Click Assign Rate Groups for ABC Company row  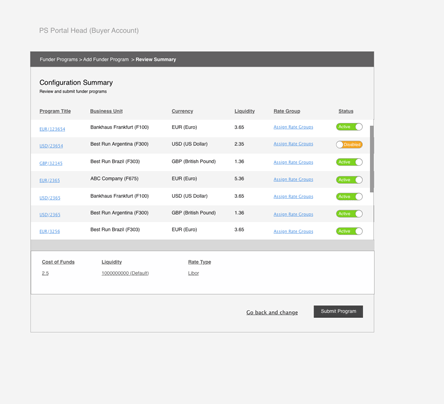coord(293,179)
